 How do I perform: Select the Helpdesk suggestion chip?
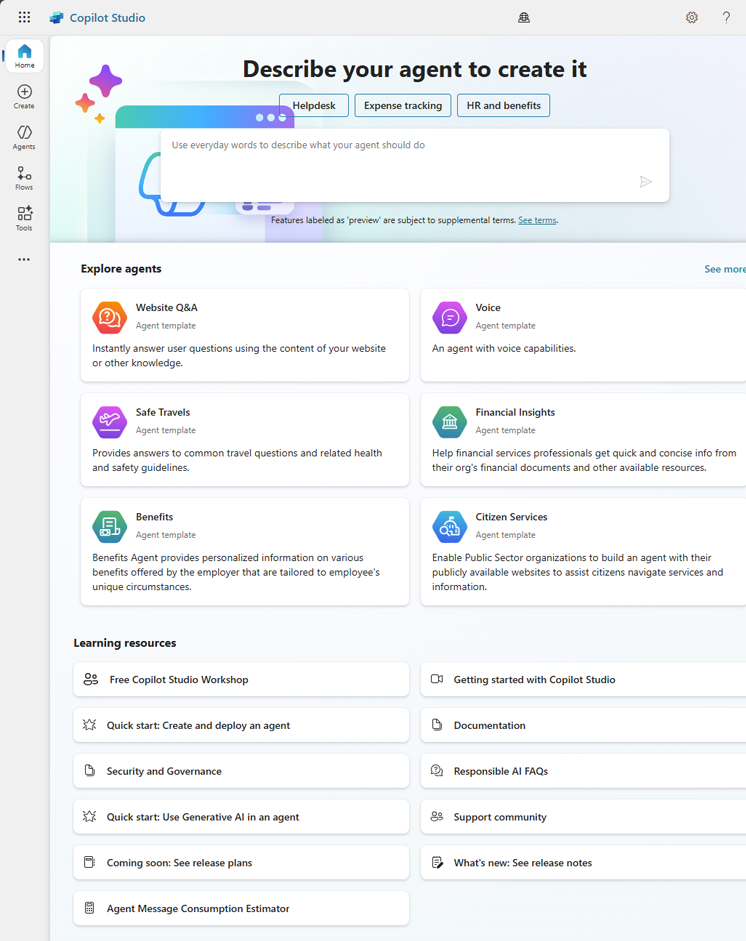pyautogui.click(x=314, y=106)
